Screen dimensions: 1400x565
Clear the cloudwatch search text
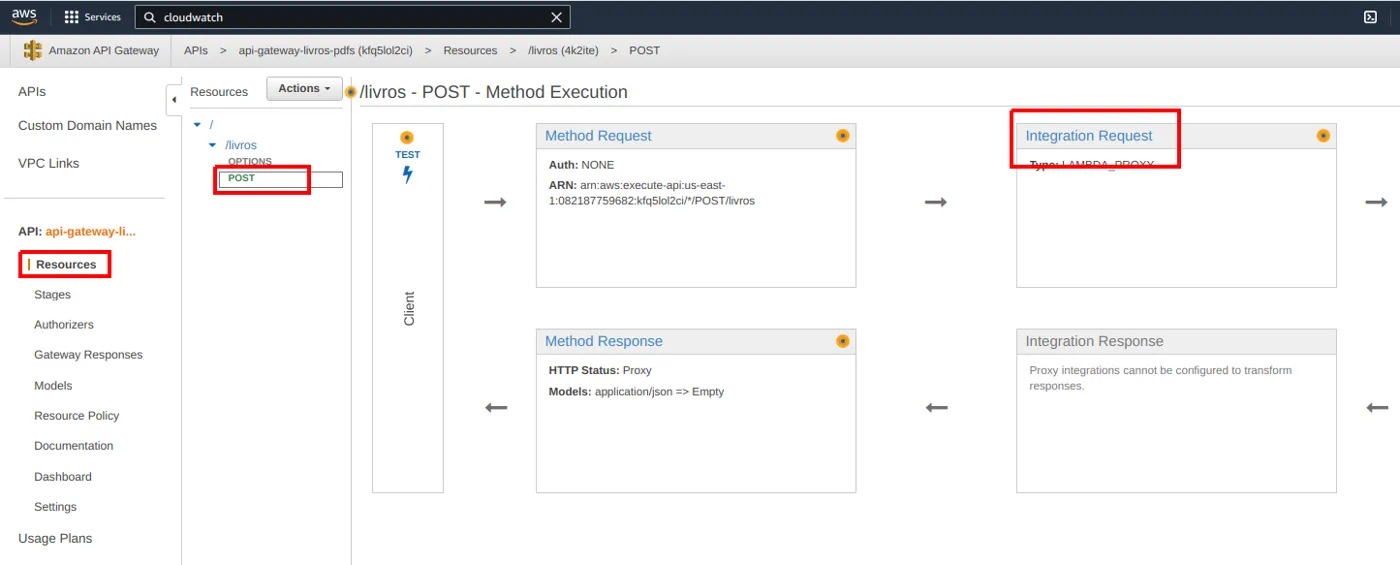pos(556,17)
